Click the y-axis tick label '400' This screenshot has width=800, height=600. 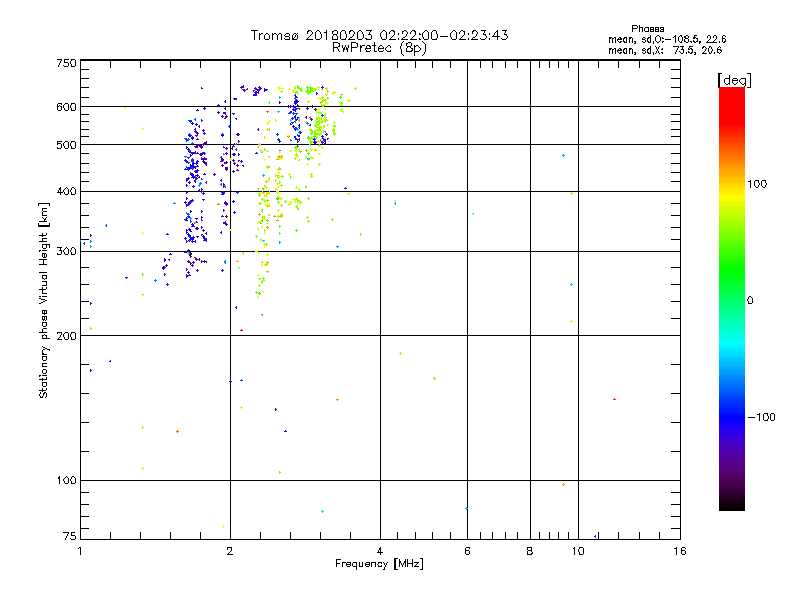66,191
